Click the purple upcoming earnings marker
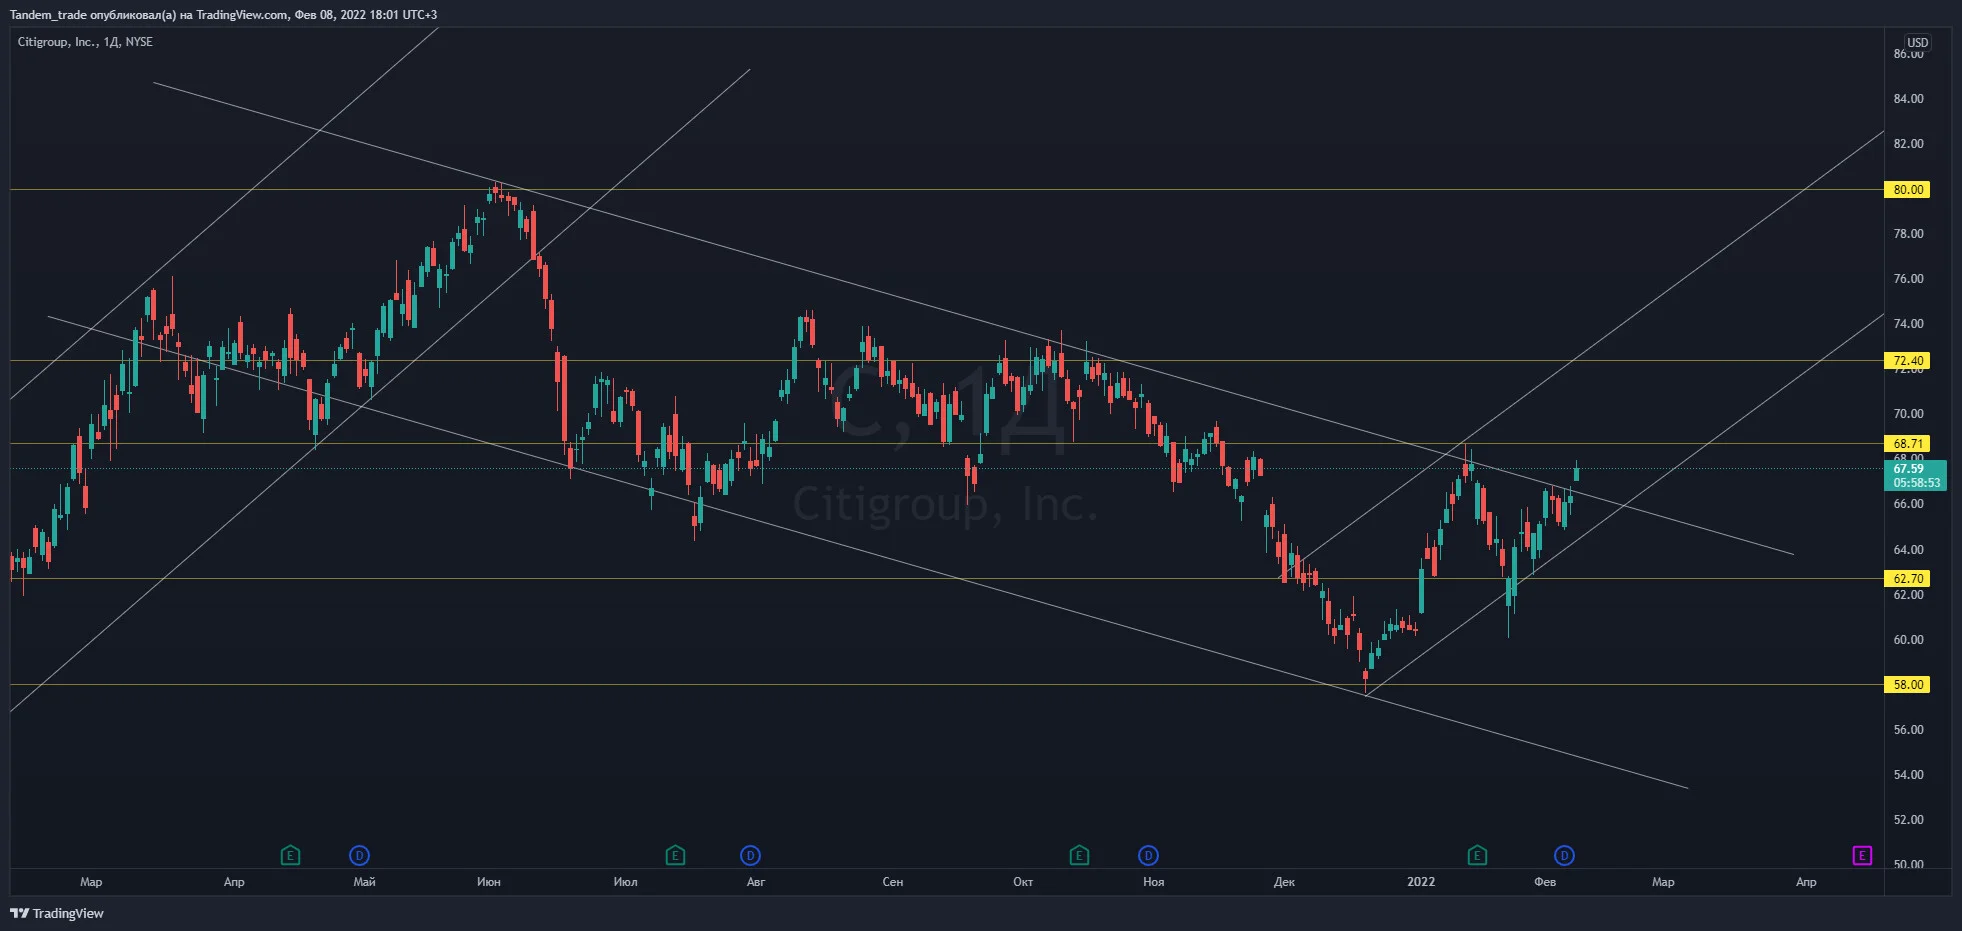This screenshot has height=931, width=1962. pyautogui.click(x=1862, y=855)
